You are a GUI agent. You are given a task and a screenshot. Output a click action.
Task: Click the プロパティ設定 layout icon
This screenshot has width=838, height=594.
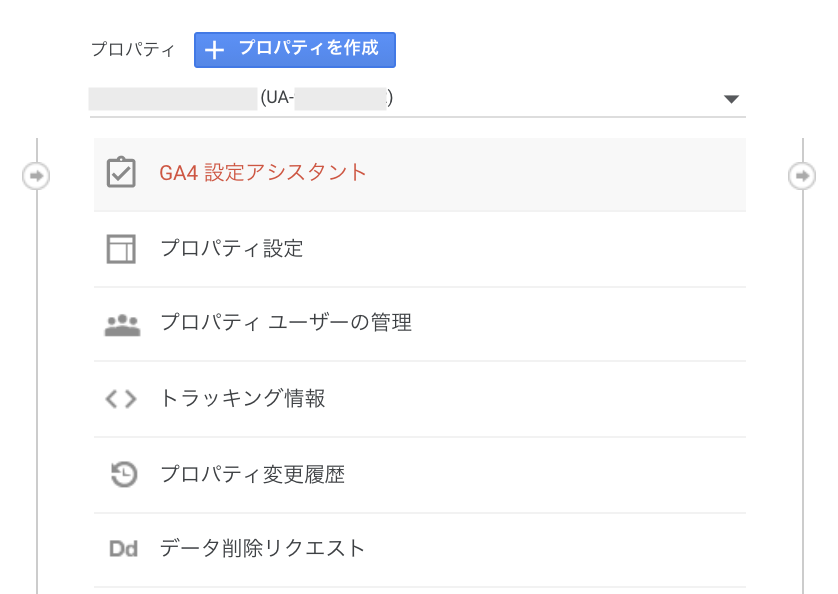121,249
